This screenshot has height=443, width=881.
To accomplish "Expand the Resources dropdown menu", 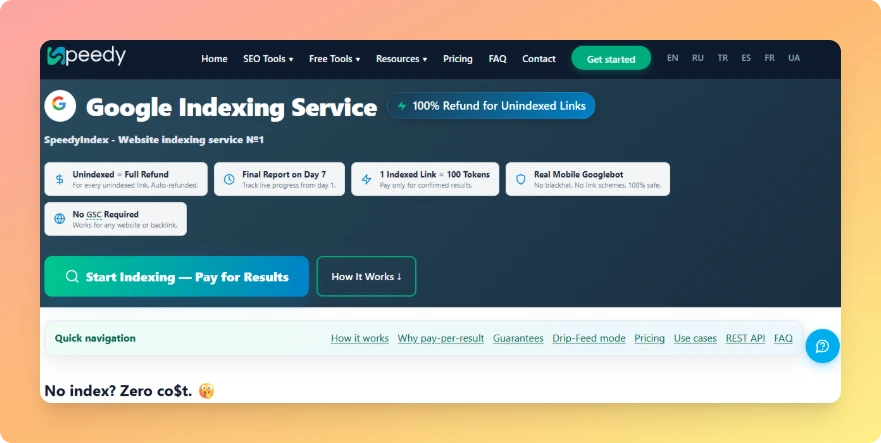I will pyautogui.click(x=401, y=59).
